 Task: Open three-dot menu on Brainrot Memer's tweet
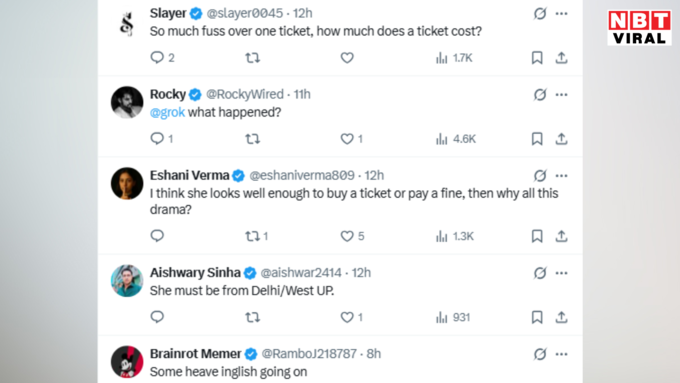point(562,354)
